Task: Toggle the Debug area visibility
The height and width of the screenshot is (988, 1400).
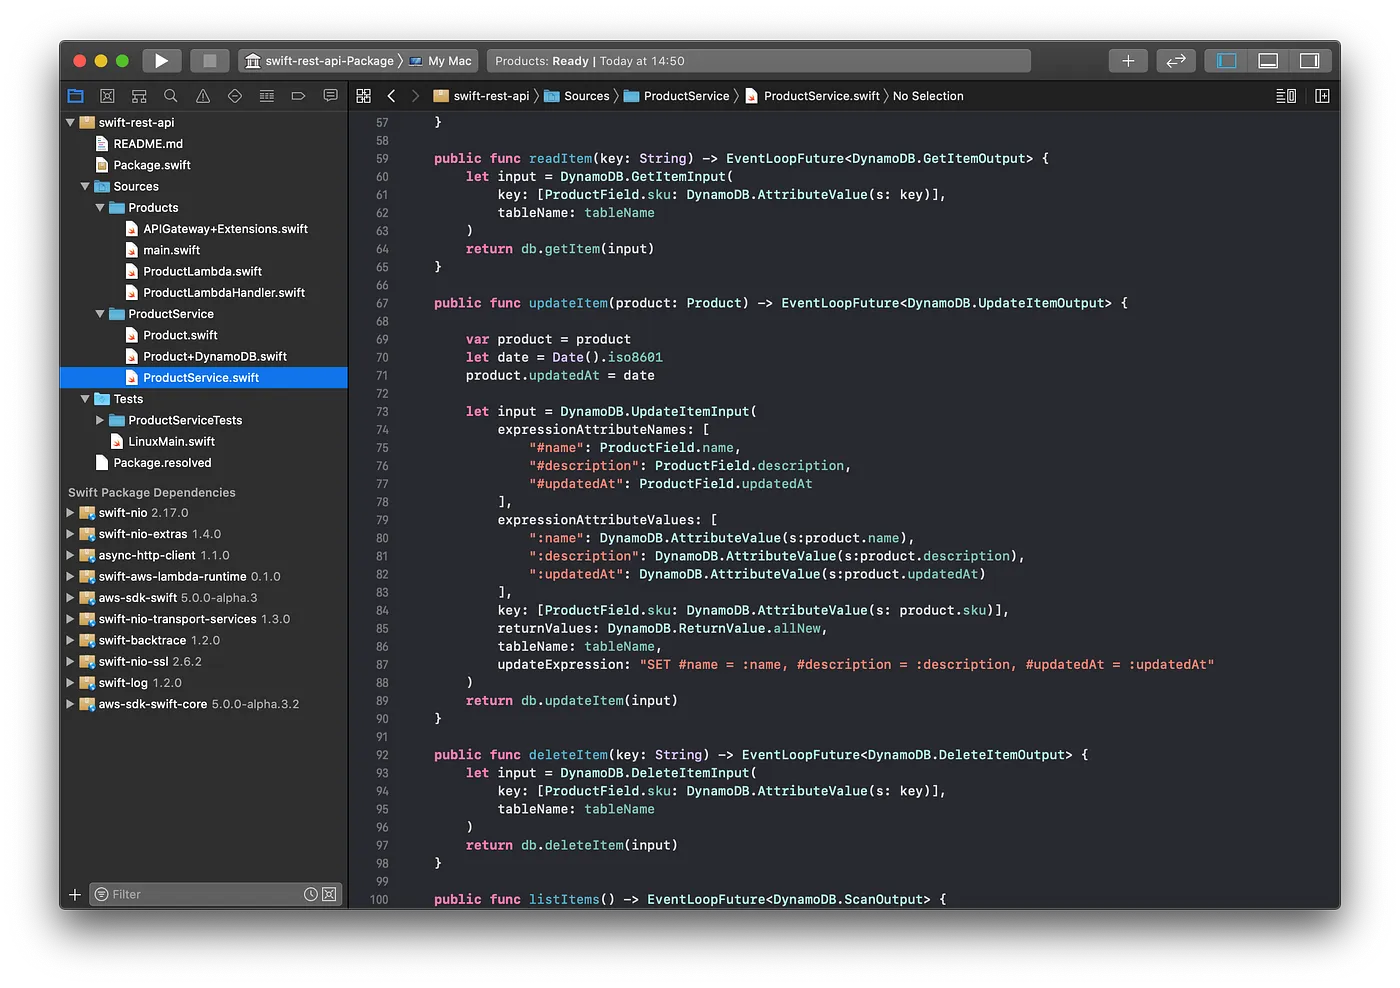Action: [1268, 61]
